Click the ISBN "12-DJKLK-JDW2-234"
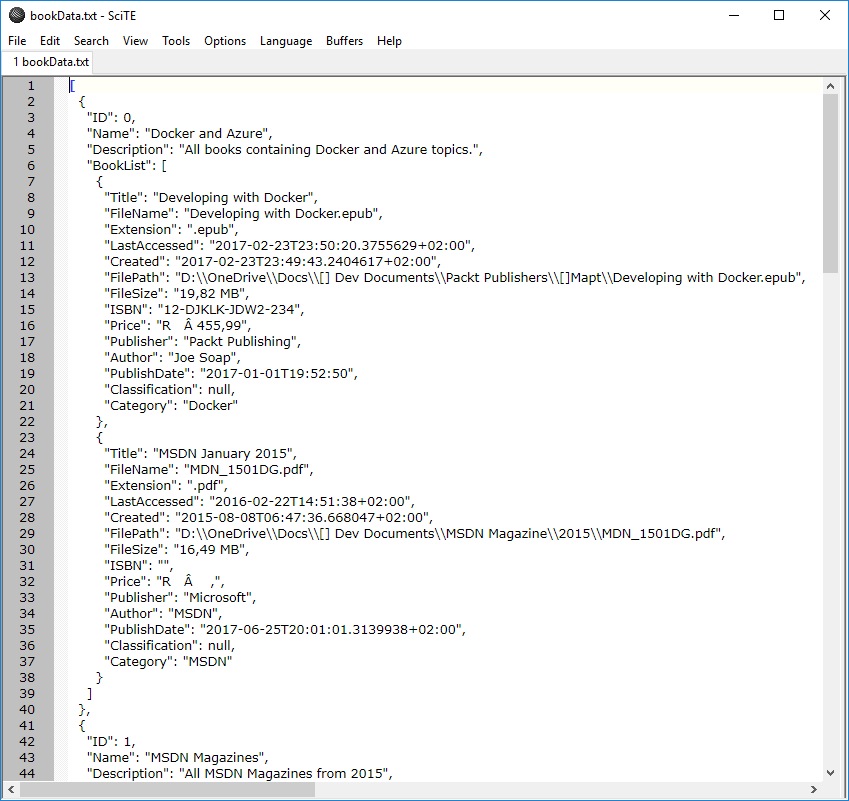The height and width of the screenshot is (801, 849). [x=229, y=309]
